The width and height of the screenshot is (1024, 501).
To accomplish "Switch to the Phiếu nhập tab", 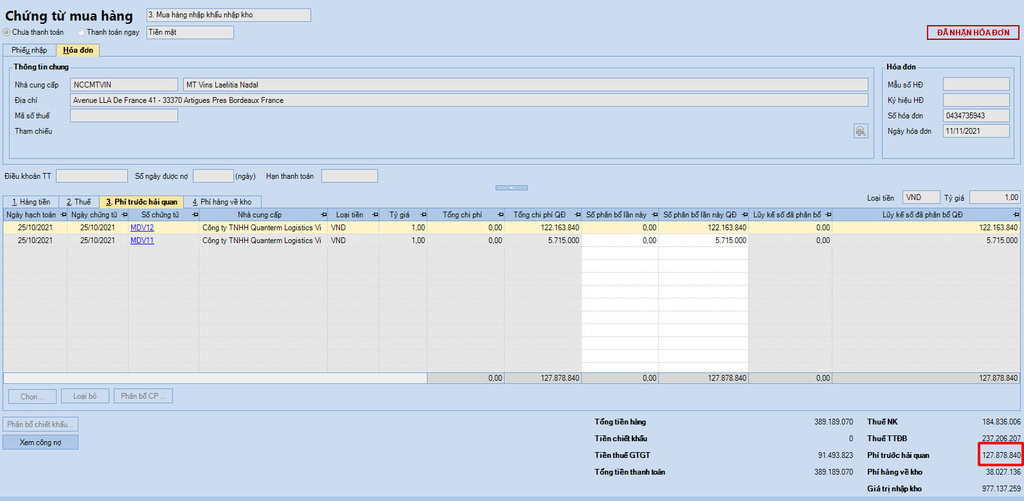I will click(x=29, y=50).
